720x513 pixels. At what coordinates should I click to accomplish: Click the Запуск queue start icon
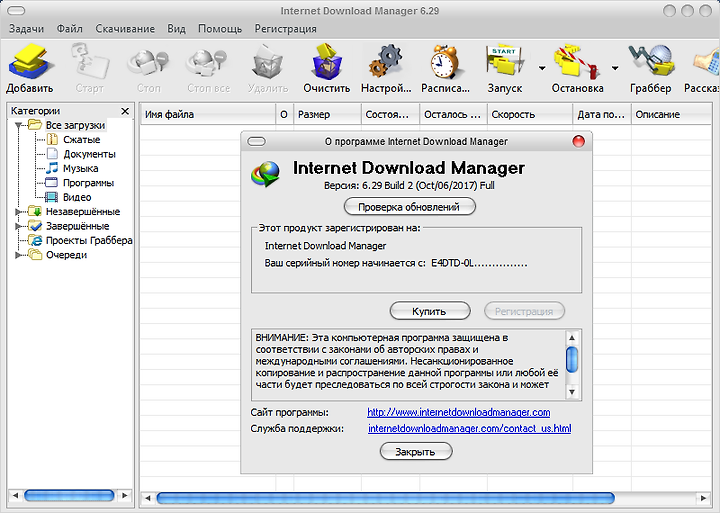[504, 62]
